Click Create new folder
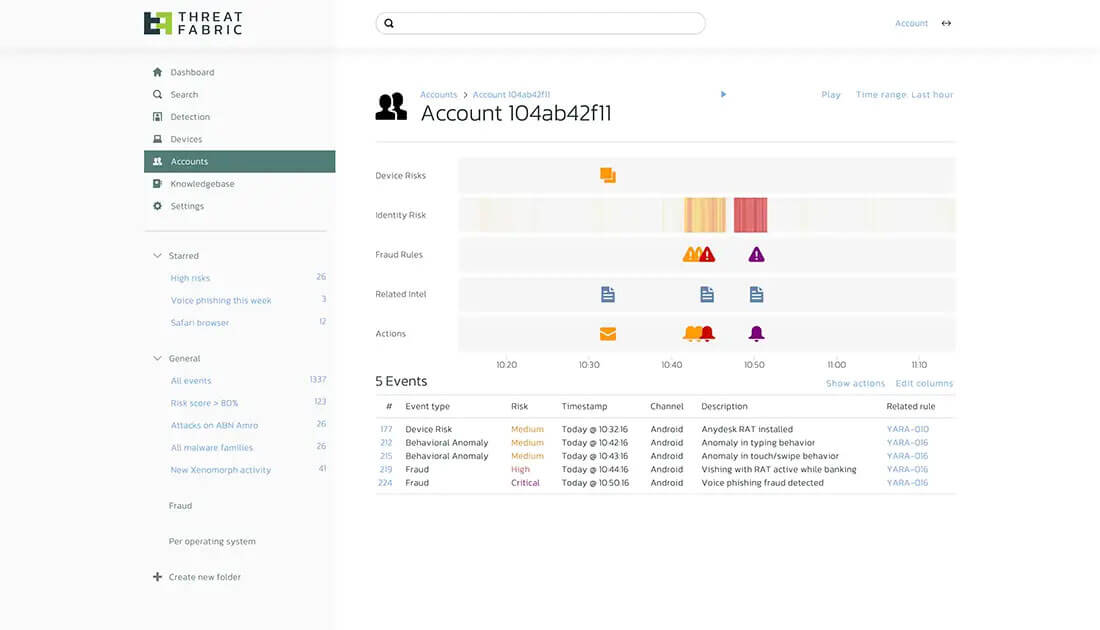This screenshot has width=1100, height=630. pyautogui.click(x=204, y=577)
